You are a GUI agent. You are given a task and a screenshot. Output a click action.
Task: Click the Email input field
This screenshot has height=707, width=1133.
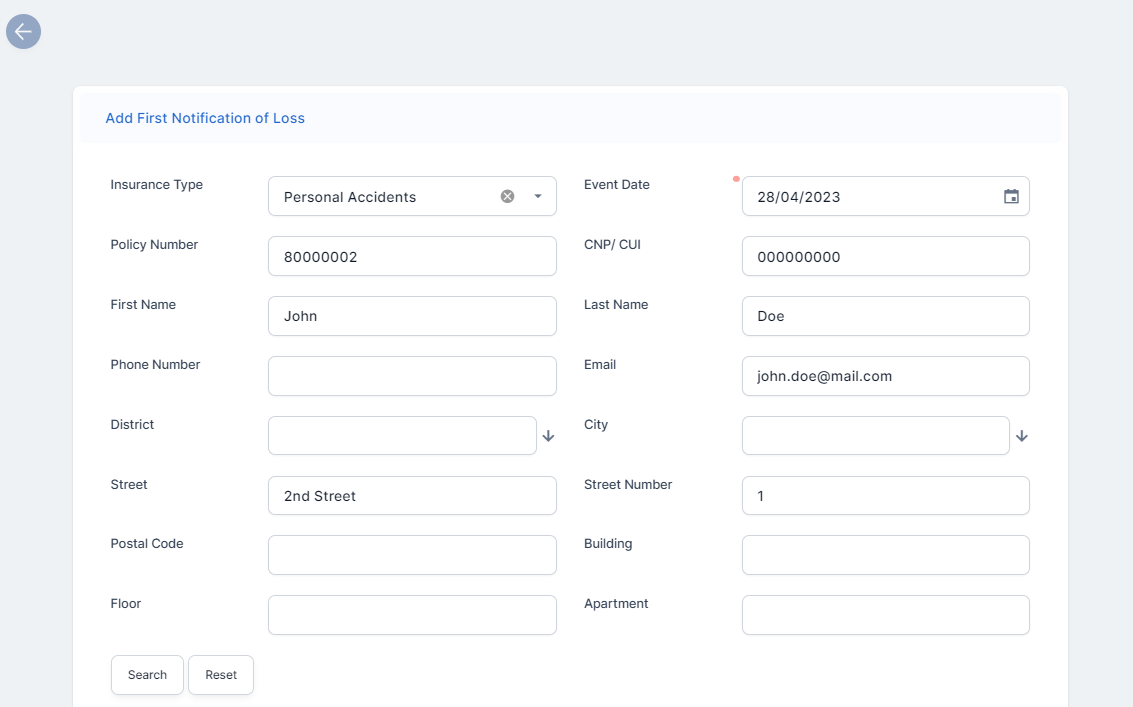click(885, 376)
